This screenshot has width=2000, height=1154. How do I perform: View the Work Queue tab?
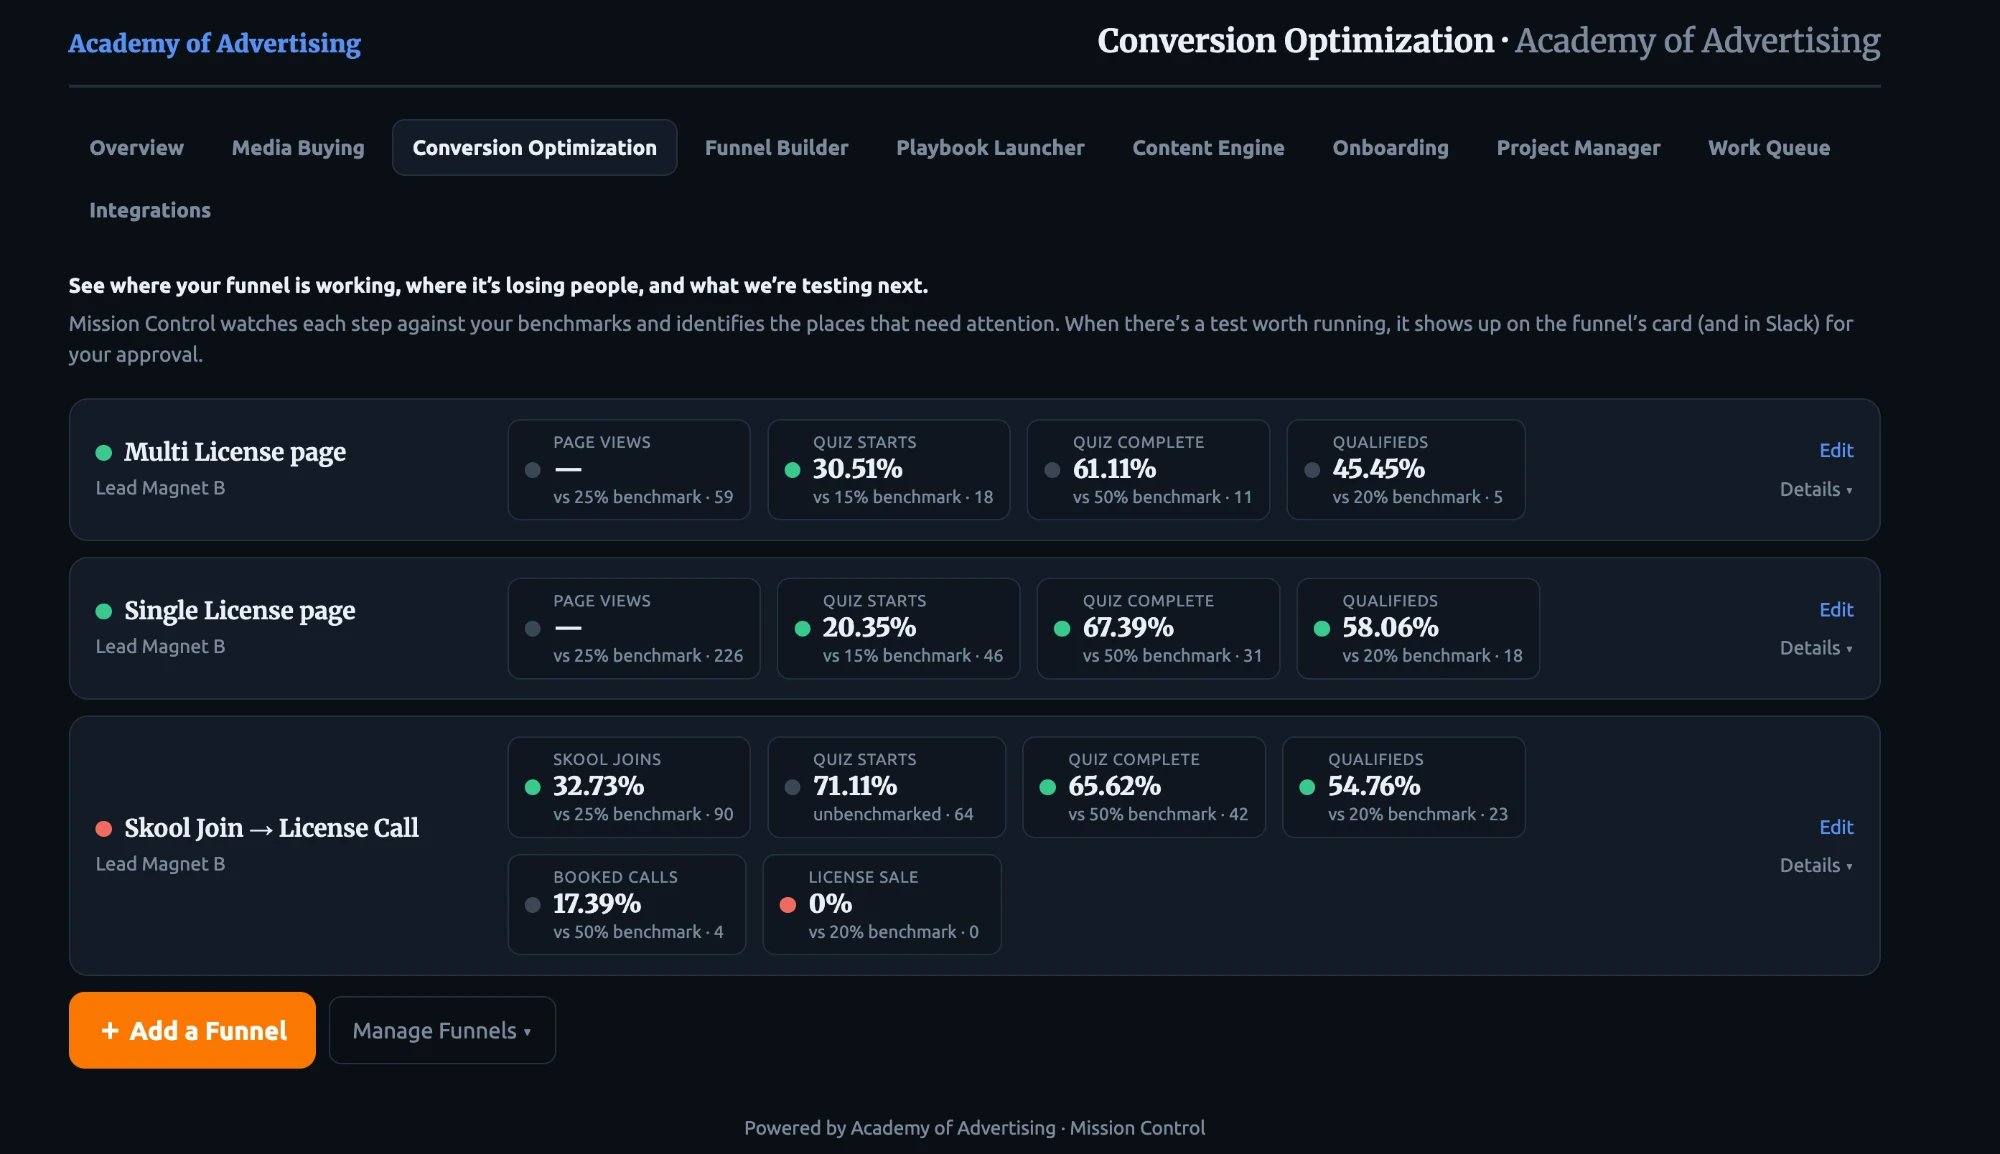tap(1769, 147)
